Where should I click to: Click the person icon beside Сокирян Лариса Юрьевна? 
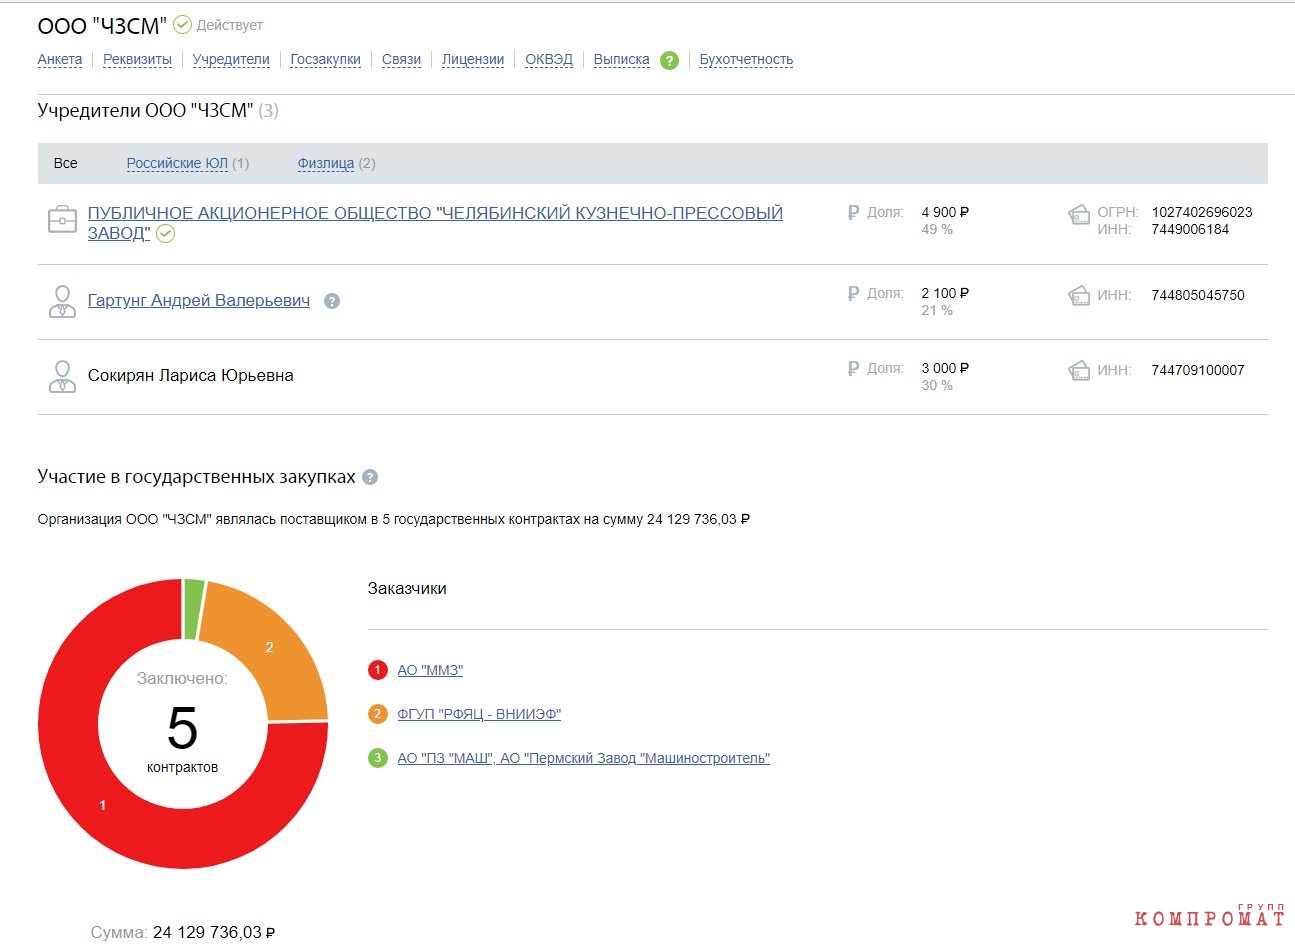click(x=62, y=376)
